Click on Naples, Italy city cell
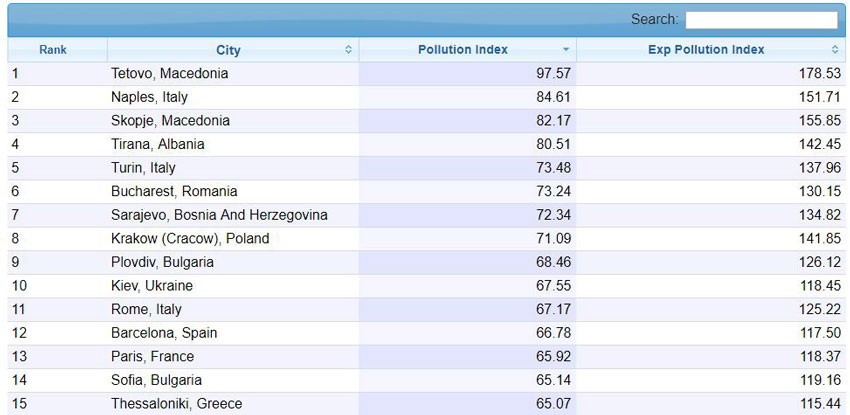 [x=149, y=98]
